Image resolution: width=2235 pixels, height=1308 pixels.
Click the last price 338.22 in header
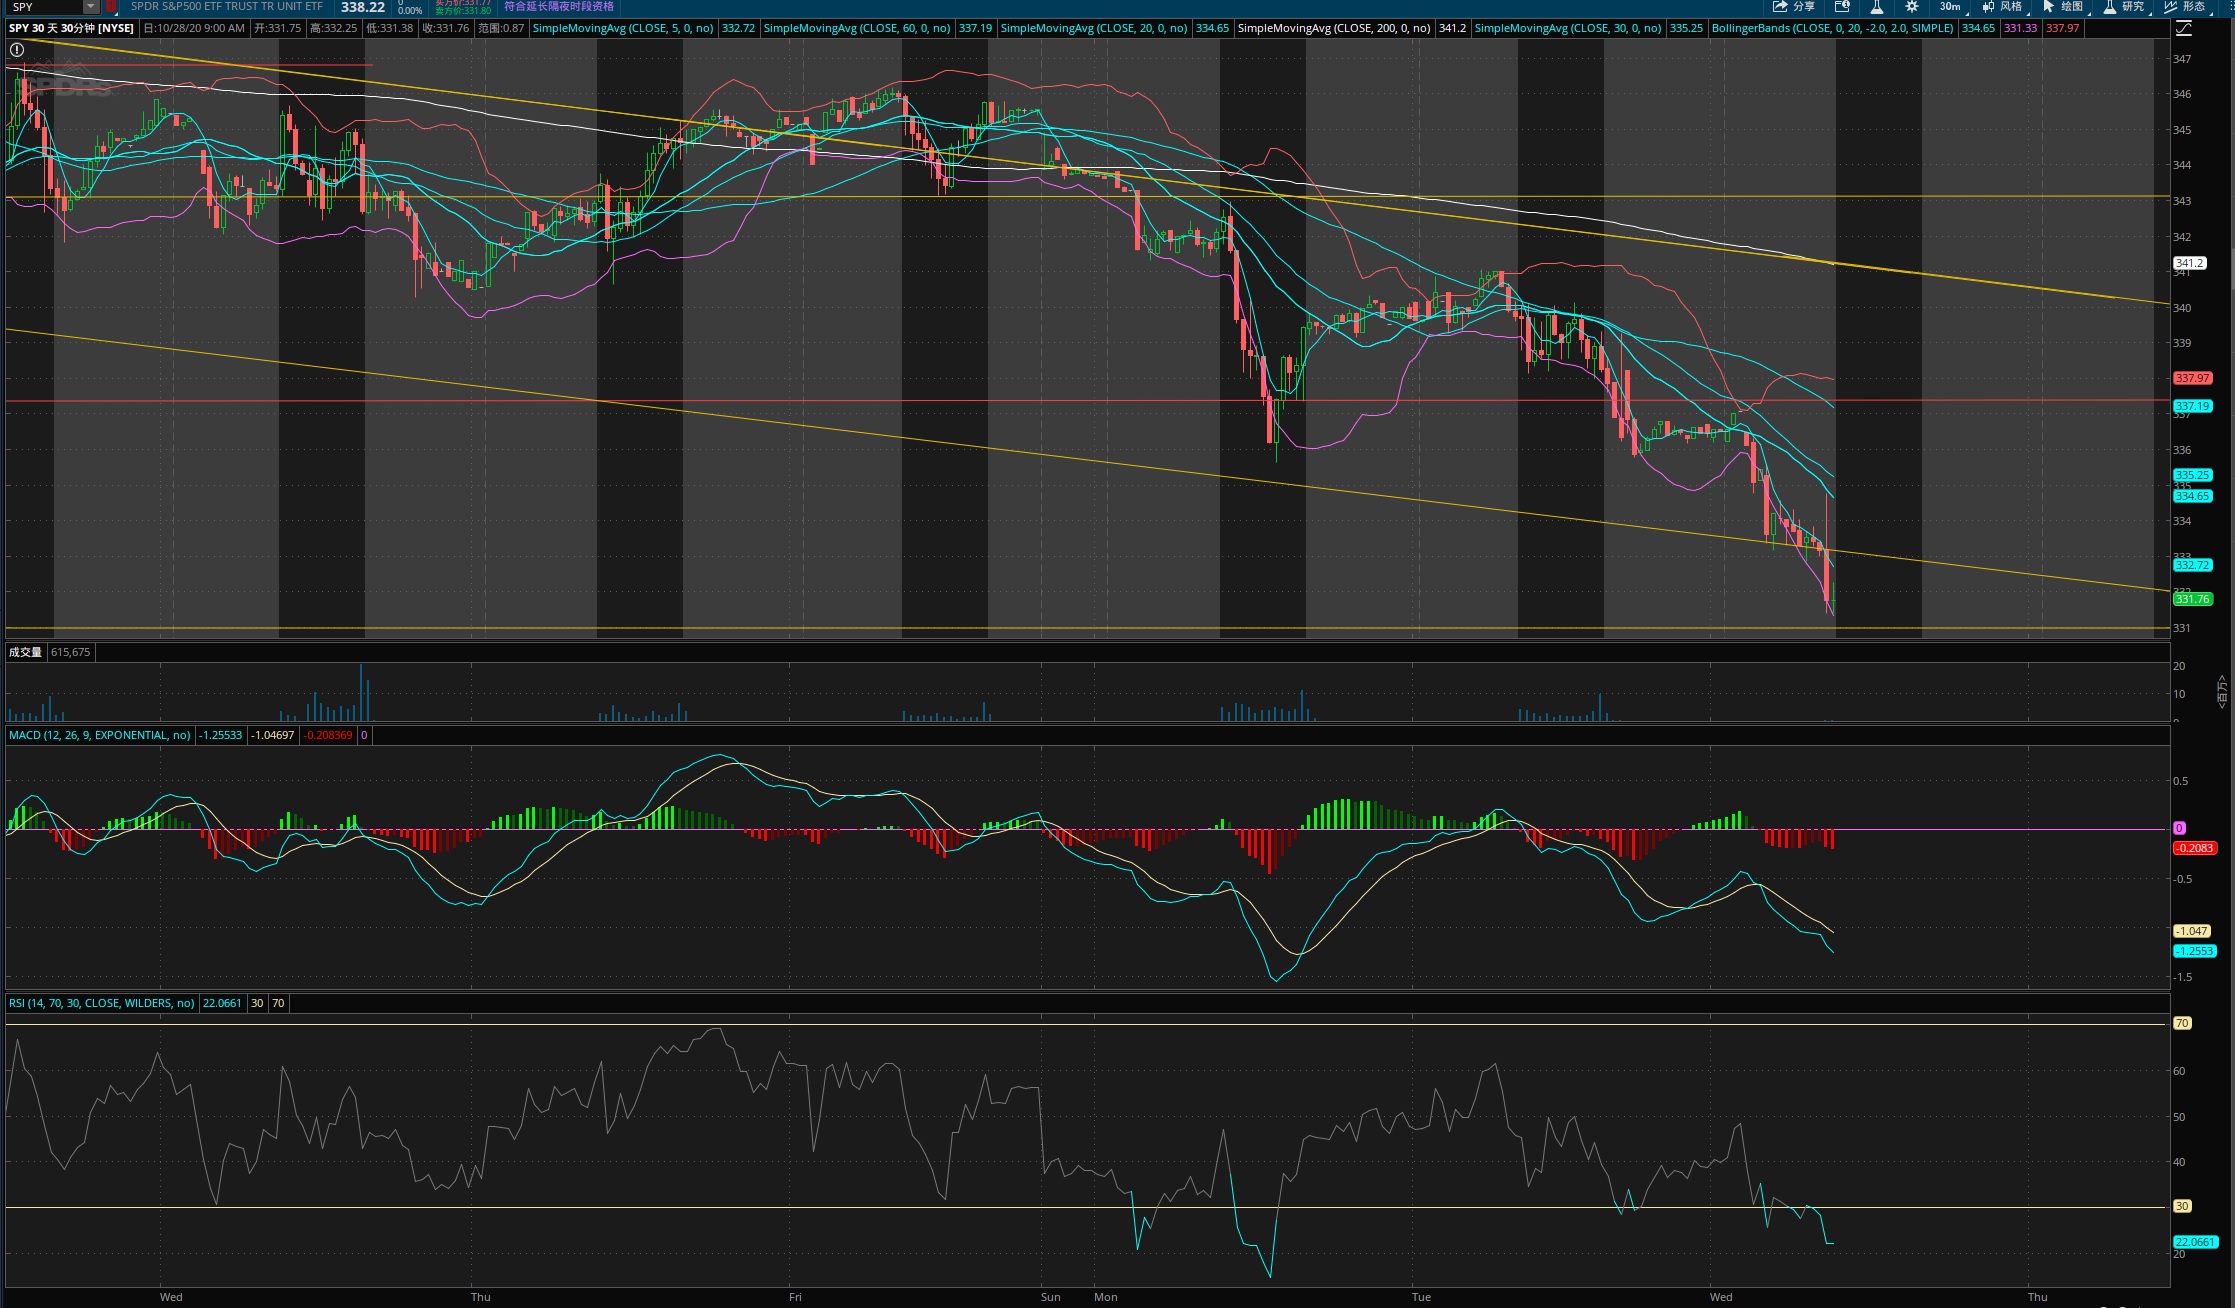point(363,7)
